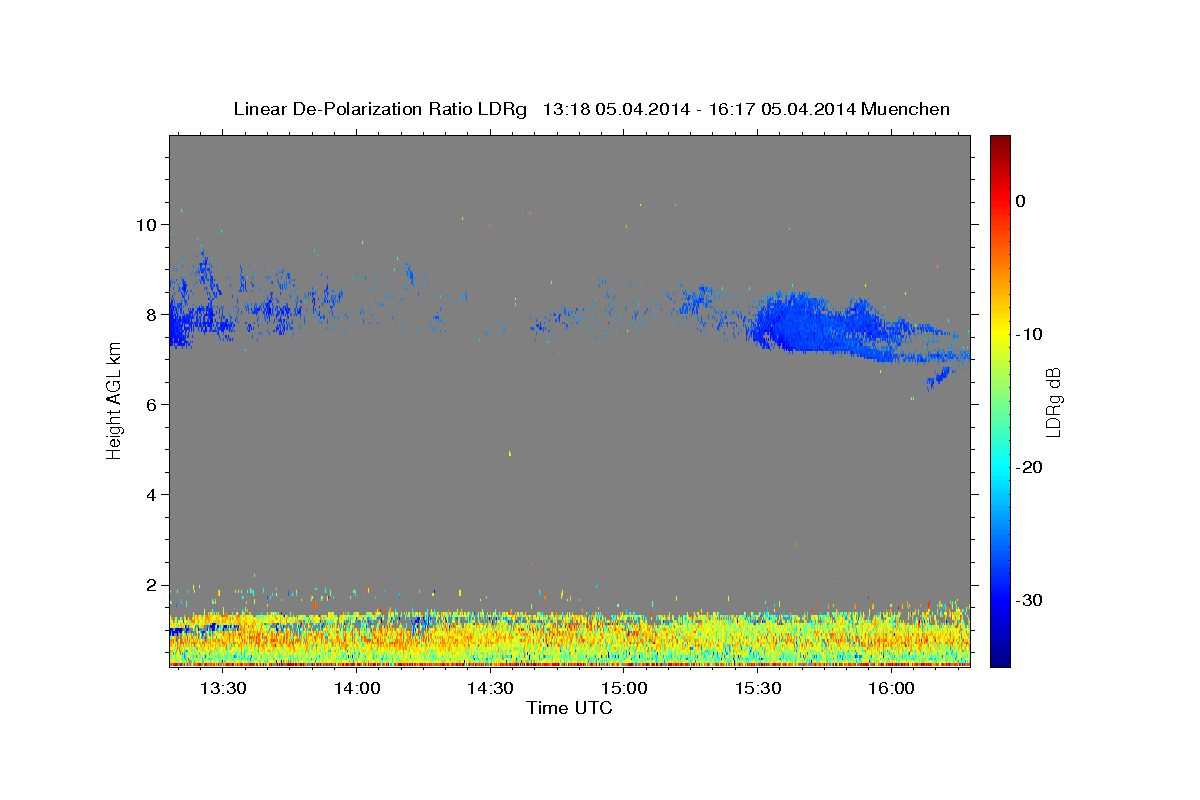Screen dimensions: 1200x800
Task: Click the height label '2'
Action: [x=151, y=584]
